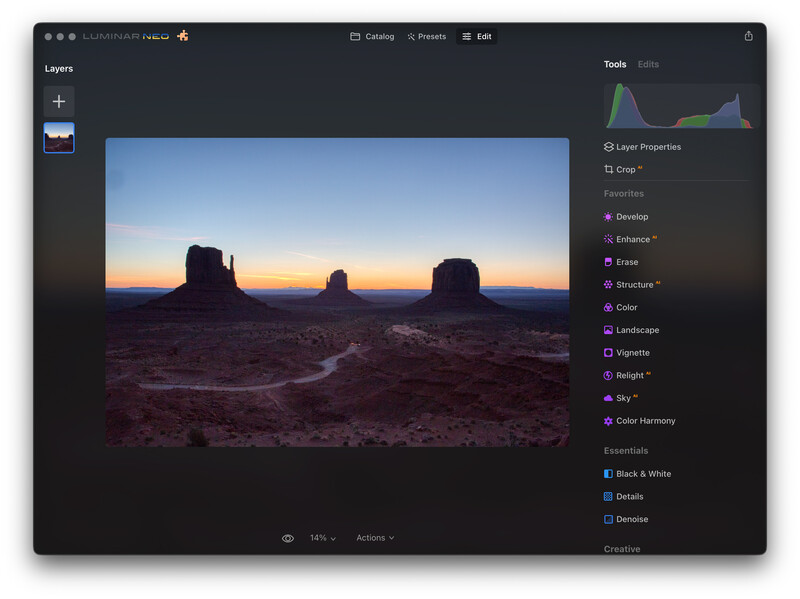Open the Details tool label
800x599 pixels.
pyautogui.click(x=630, y=496)
